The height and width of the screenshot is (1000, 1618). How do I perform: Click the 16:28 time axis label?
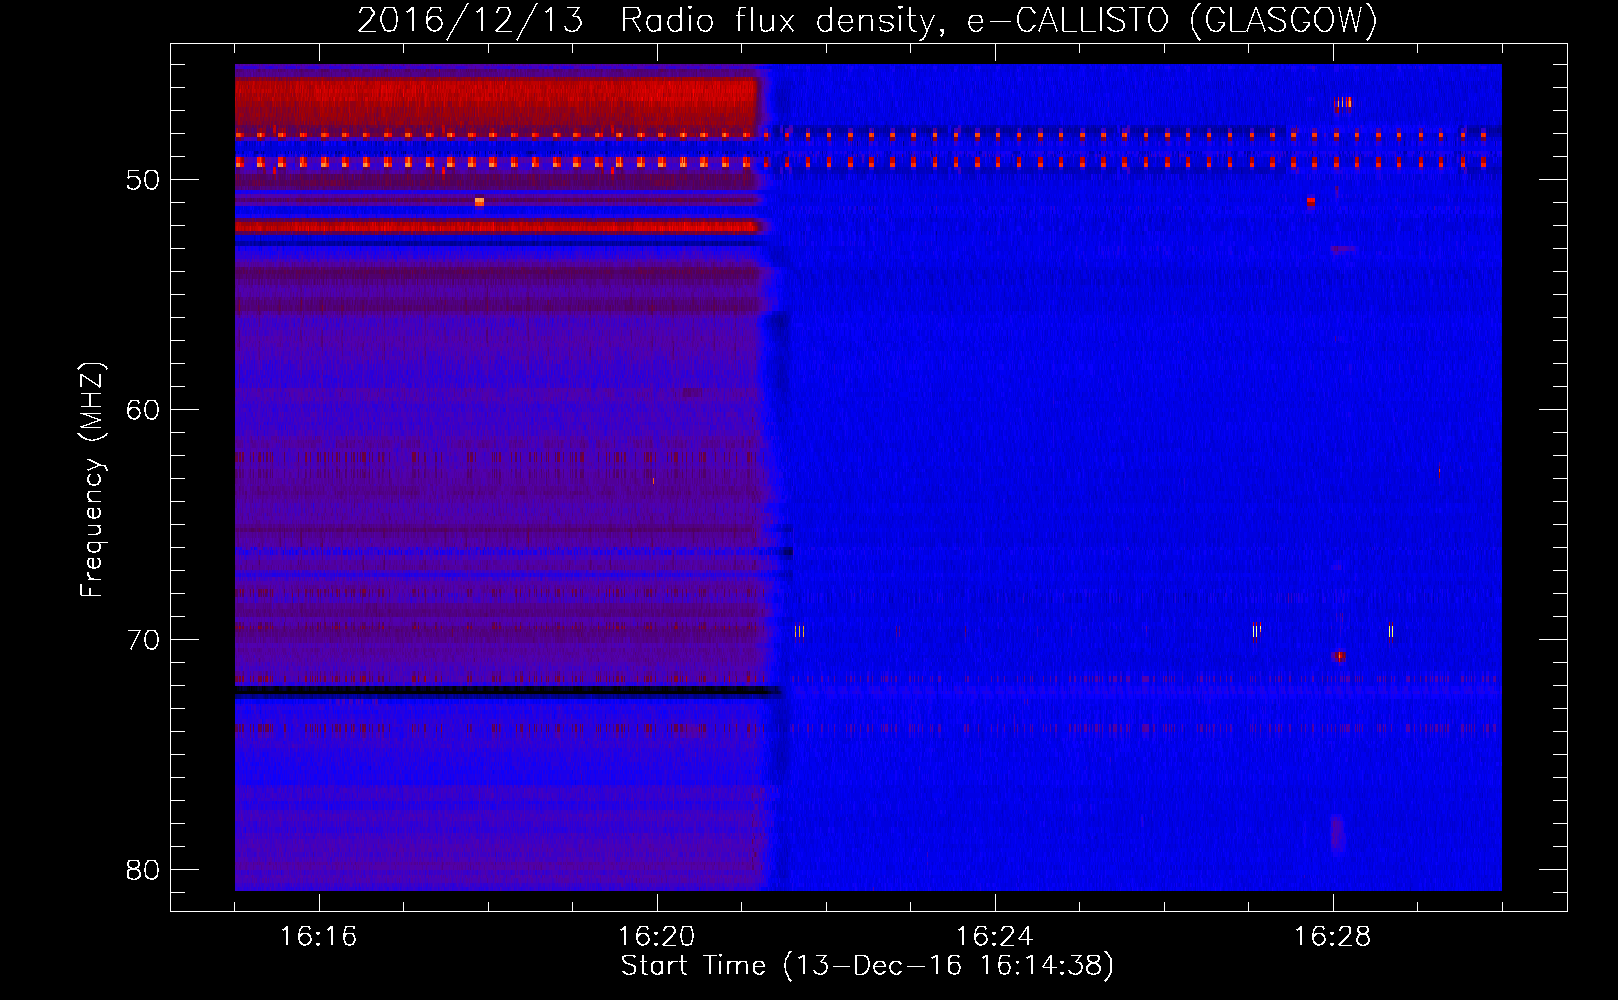pos(1332,937)
